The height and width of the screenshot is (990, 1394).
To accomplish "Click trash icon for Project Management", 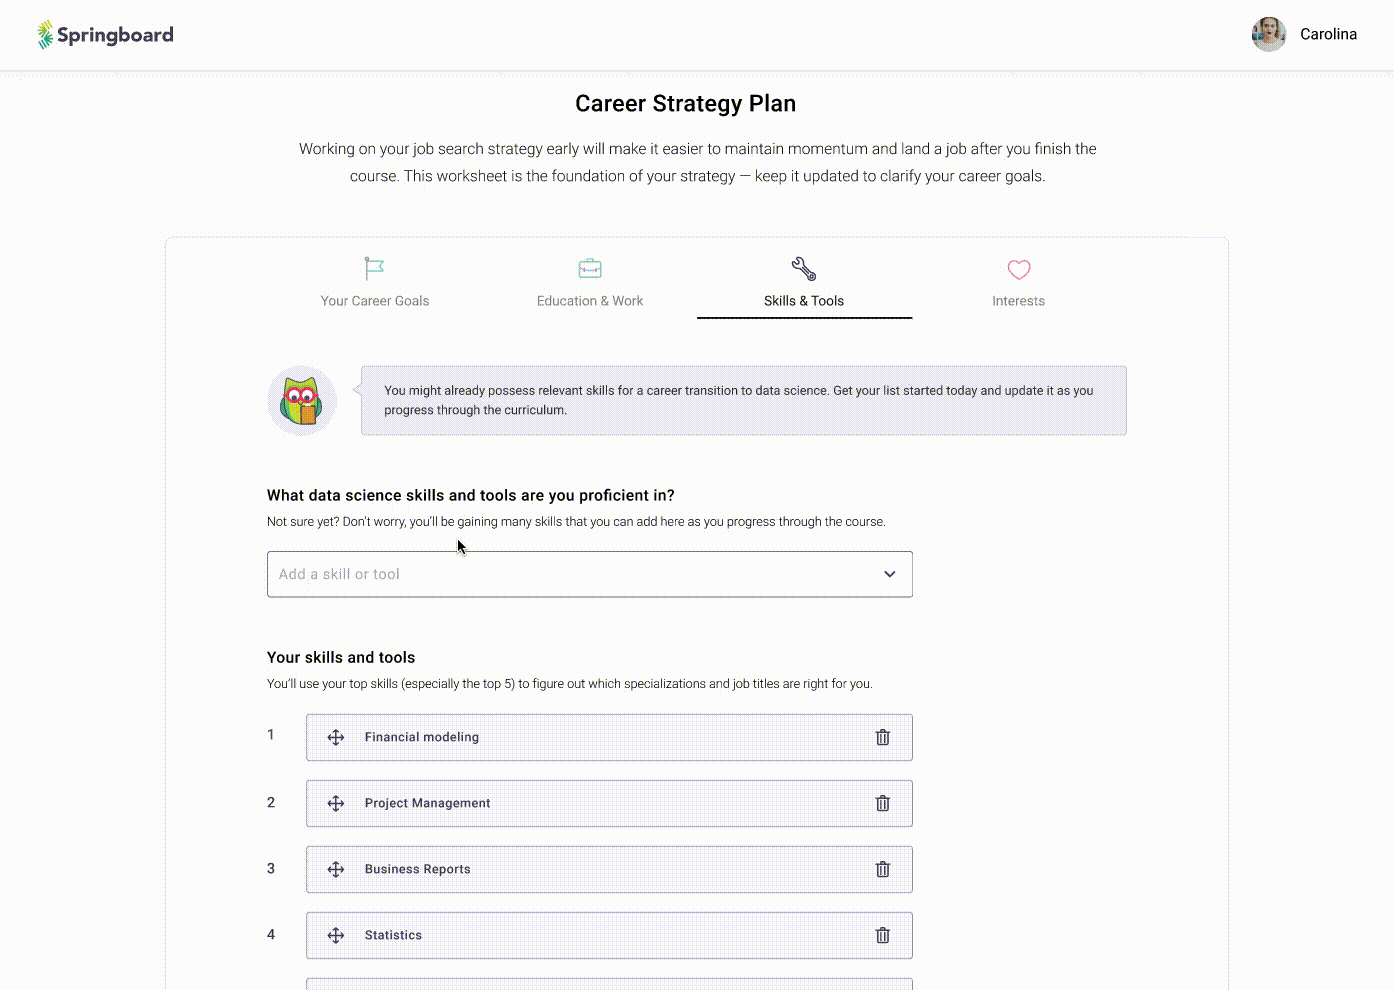I will (883, 803).
